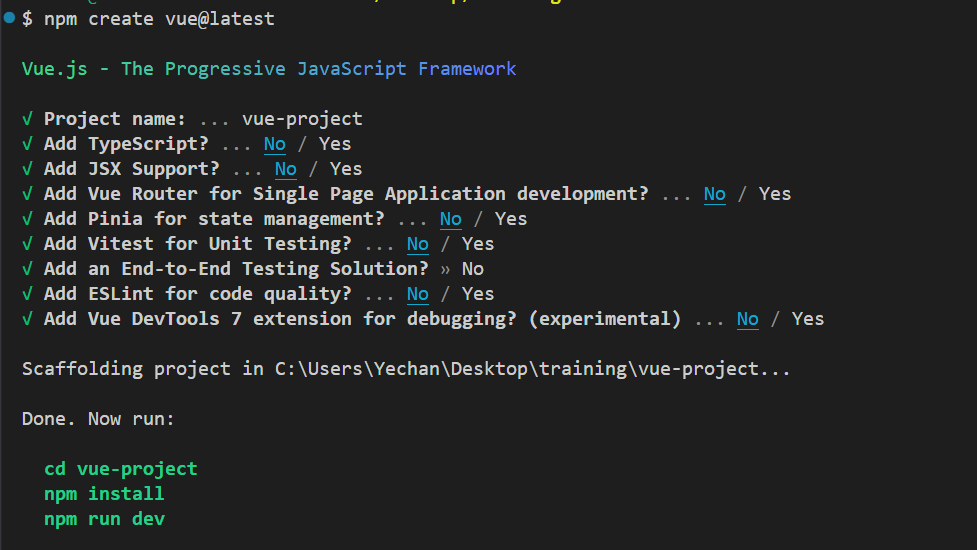Click the checkmark beside 'Add an End-to-End Testing Solution?'
977x550 pixels.
tap(27, 268)
